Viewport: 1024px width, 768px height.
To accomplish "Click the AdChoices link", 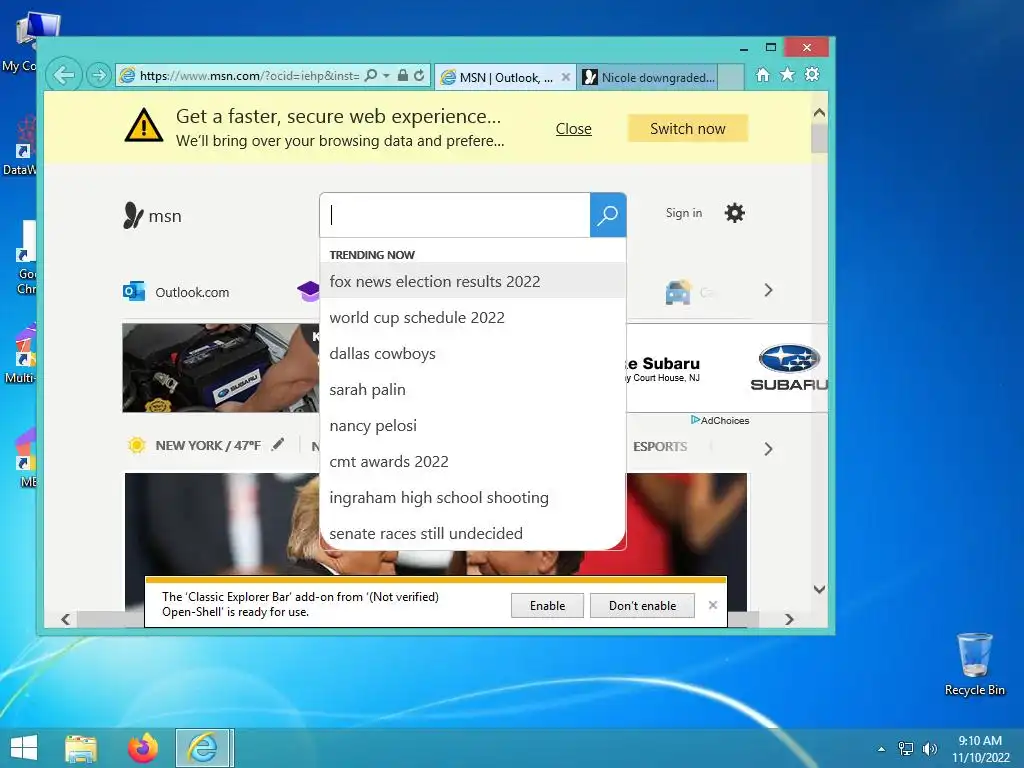I will point(720,421).
